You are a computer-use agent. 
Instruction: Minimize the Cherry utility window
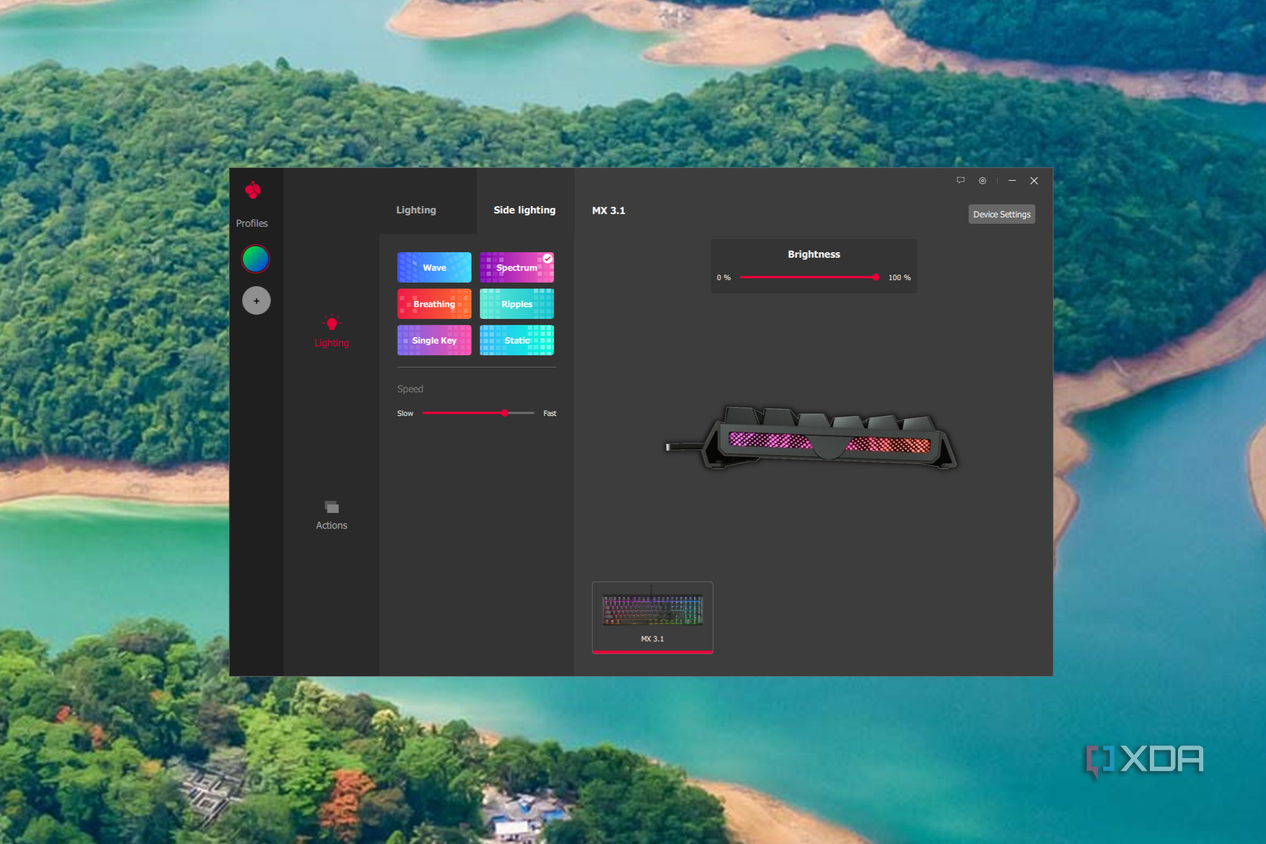1012,181
